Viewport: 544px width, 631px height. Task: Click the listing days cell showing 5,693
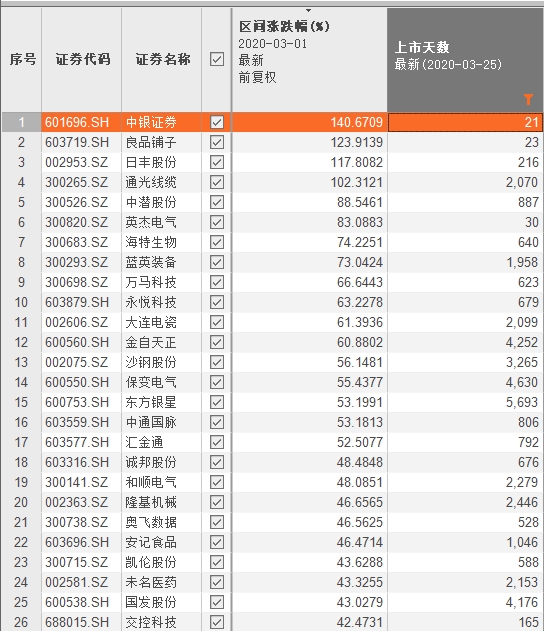[465, 402]
